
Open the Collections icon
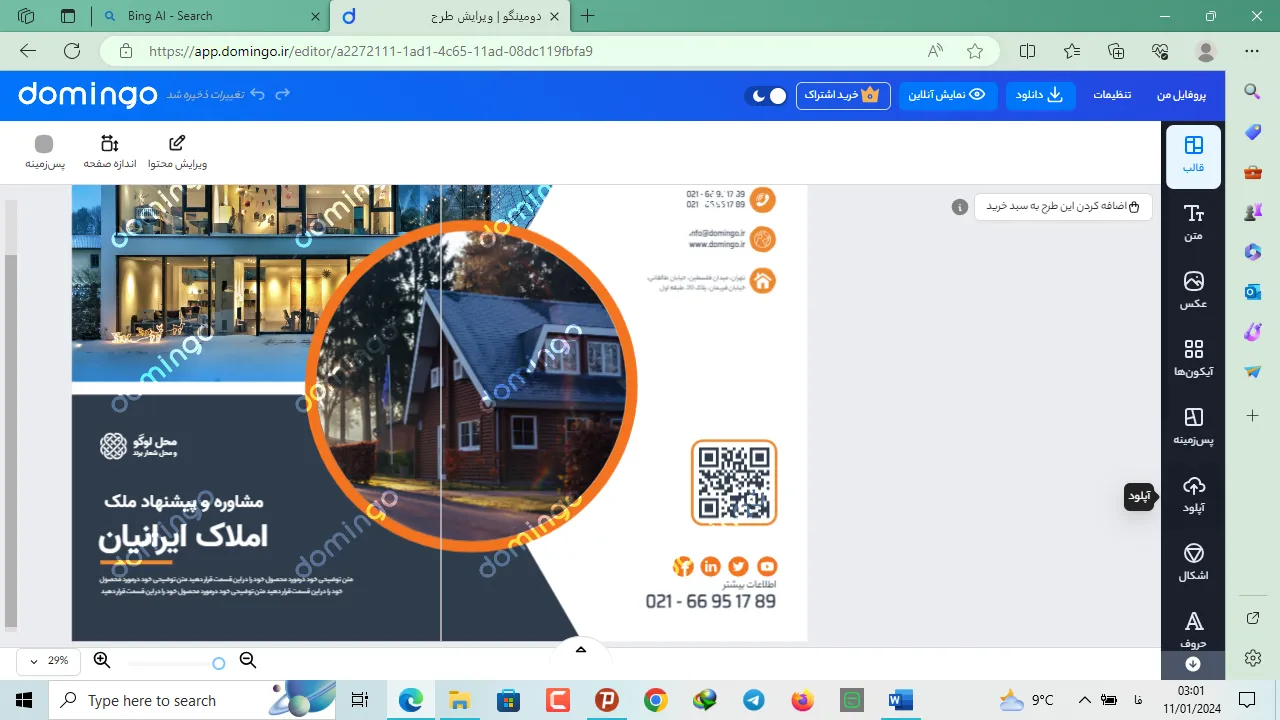tap(1116, 51)
